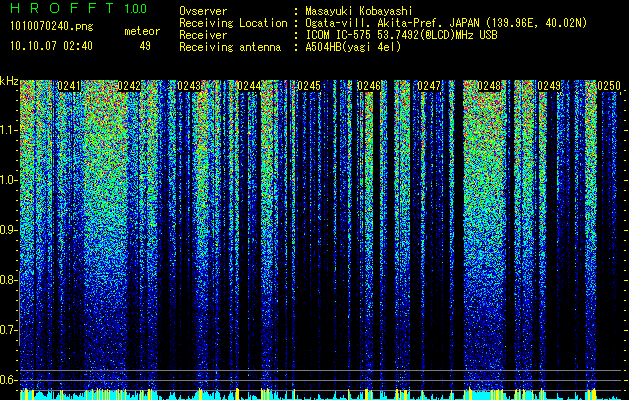Image resolution: width=629 pixels, height=400 pixels.
Task: Click time marker 0249
Action: [x=549, y=86]
